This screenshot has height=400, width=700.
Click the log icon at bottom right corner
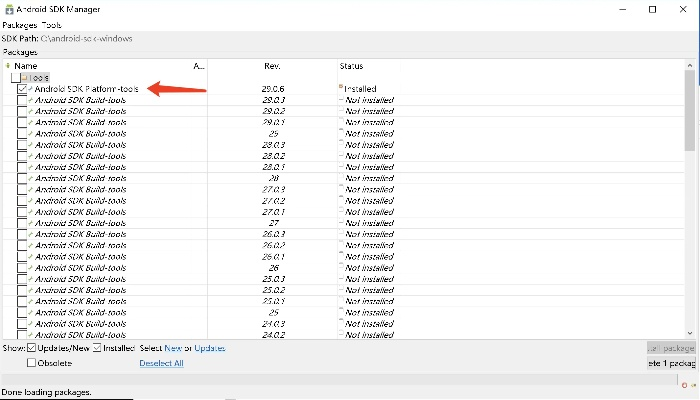click(x=694, y=385)
